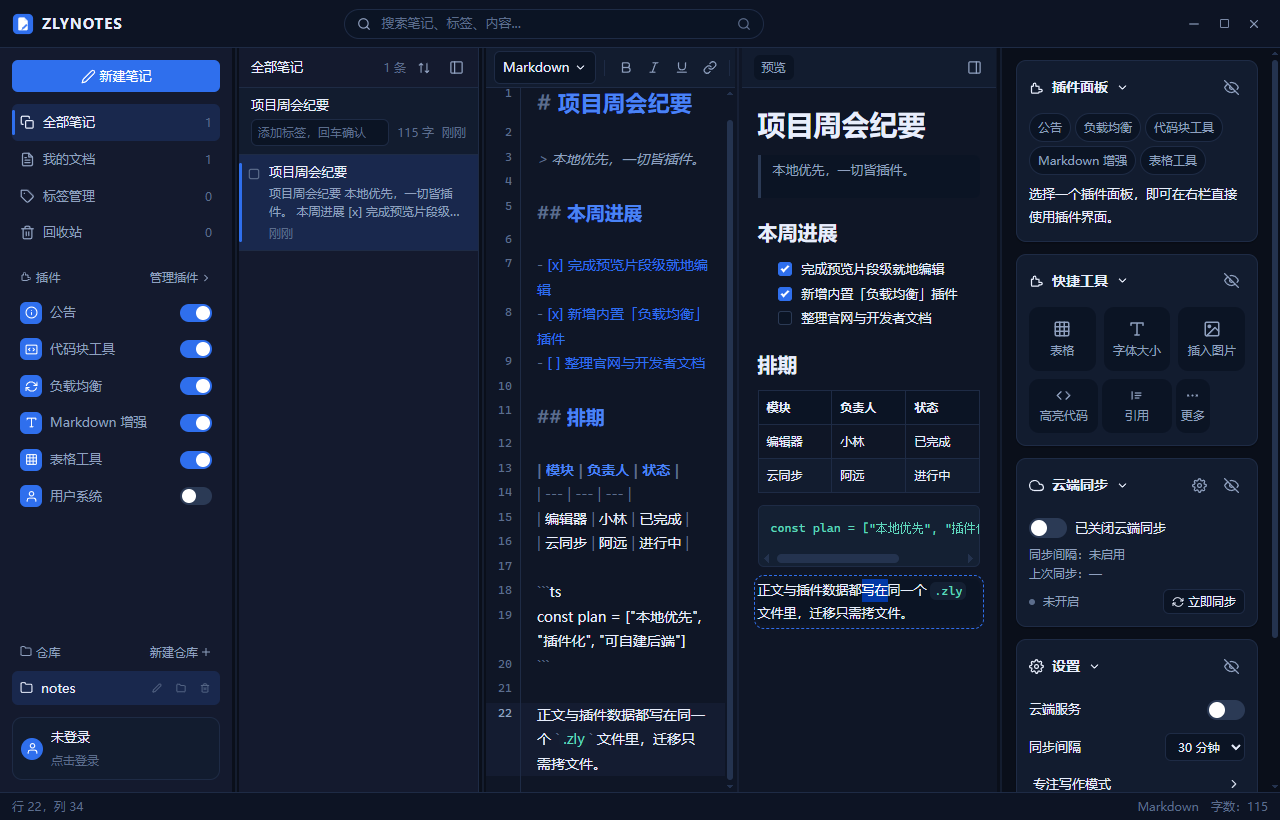Click 新建仓库 + to add a vault
1280x820 pixels.
tap(180, 652)
